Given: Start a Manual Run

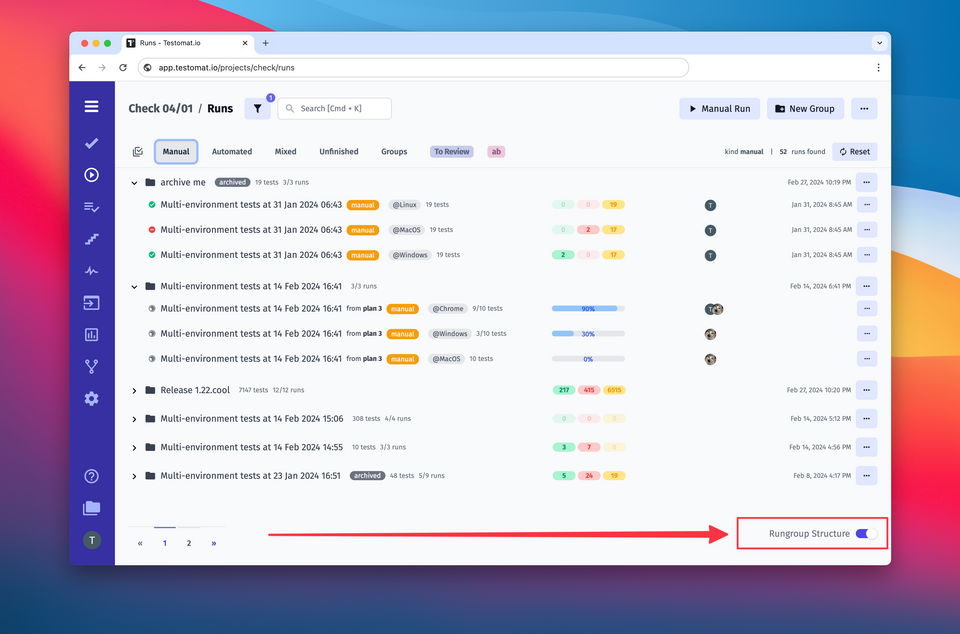Looking at the screenshot, I should pos(719,109).
